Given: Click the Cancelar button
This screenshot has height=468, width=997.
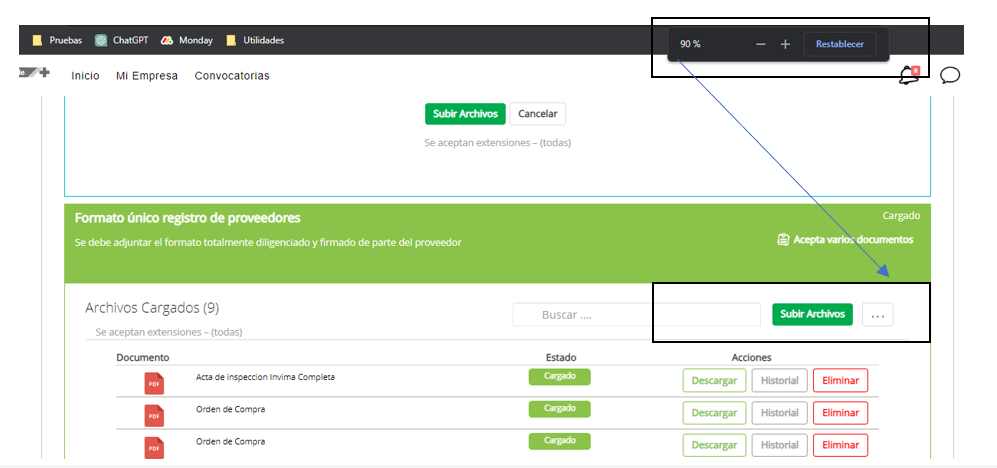Looking at the screenshot, I should 537,114.
